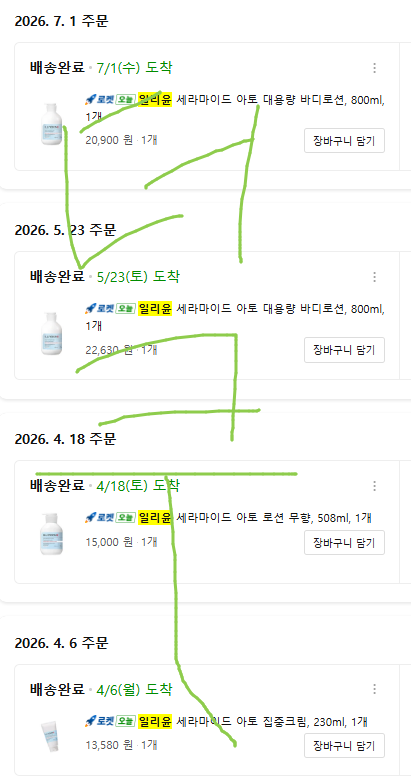Add the 15,000원 unscented lotion to cart
411x781 pixels.
pos(344,542)
